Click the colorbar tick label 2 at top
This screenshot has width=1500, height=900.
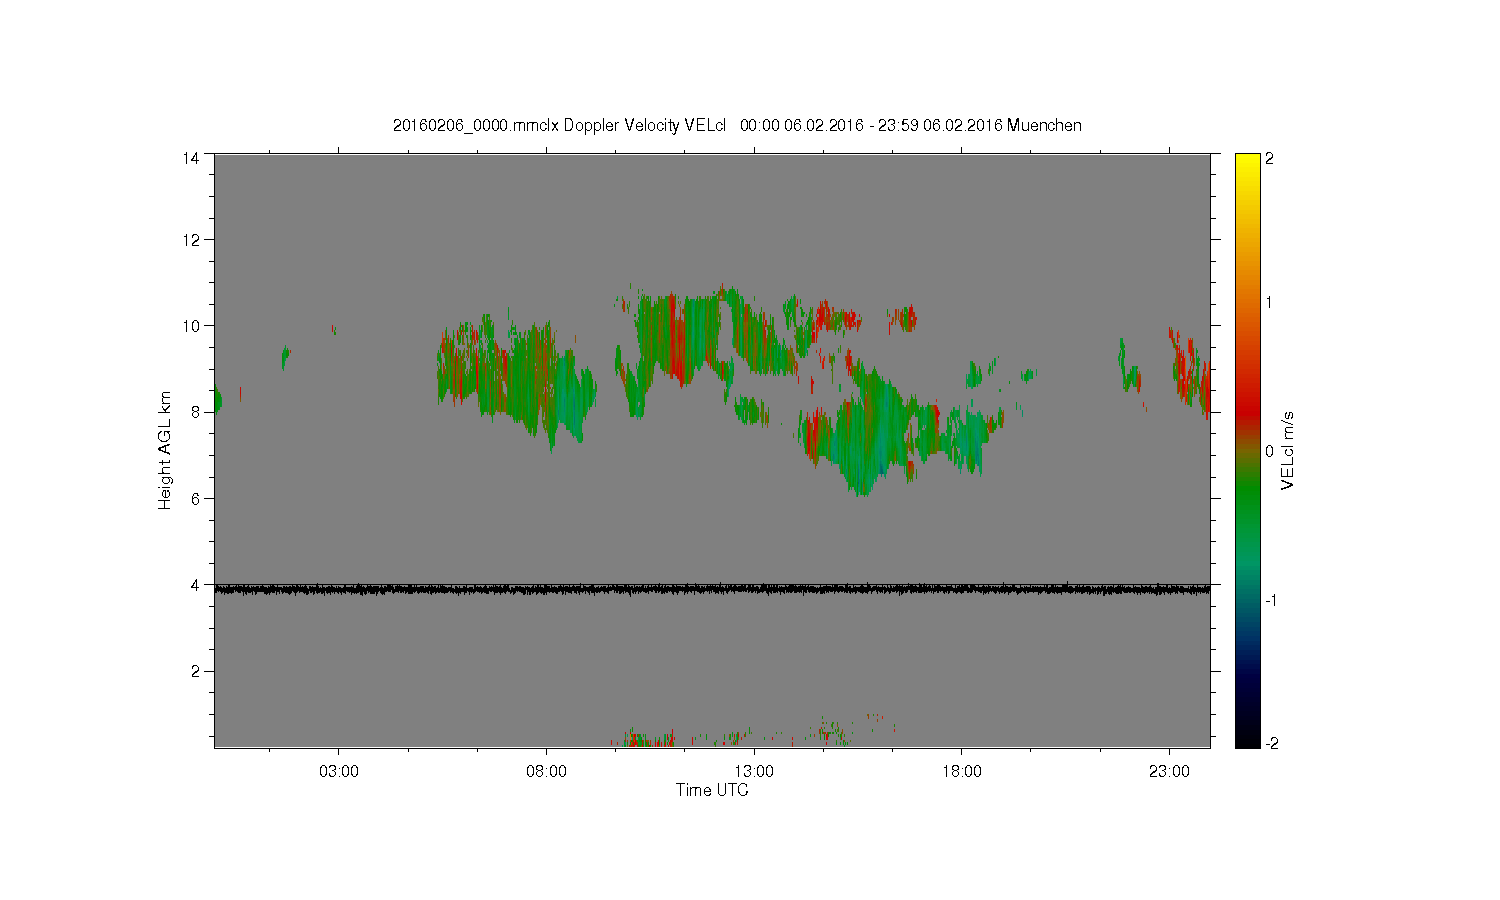click(1269, 158)
